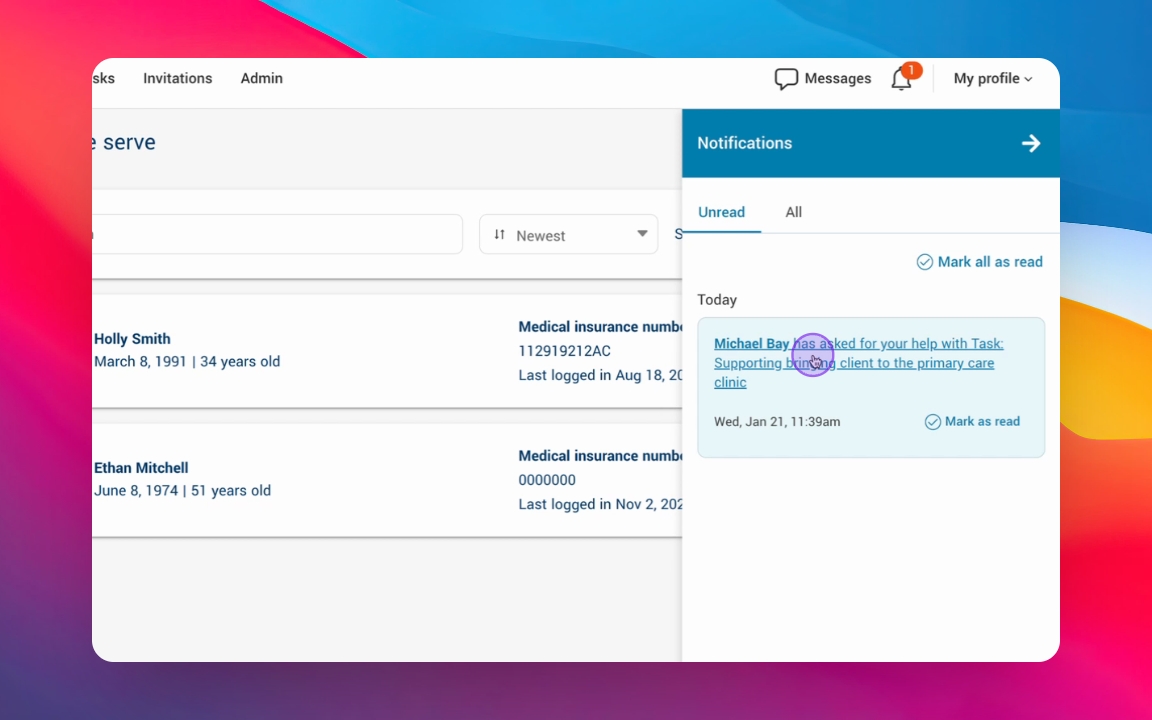Close notifications panel with arrow icon
This screenshot has width=1152, height=720.
[x=1031, y=143]
